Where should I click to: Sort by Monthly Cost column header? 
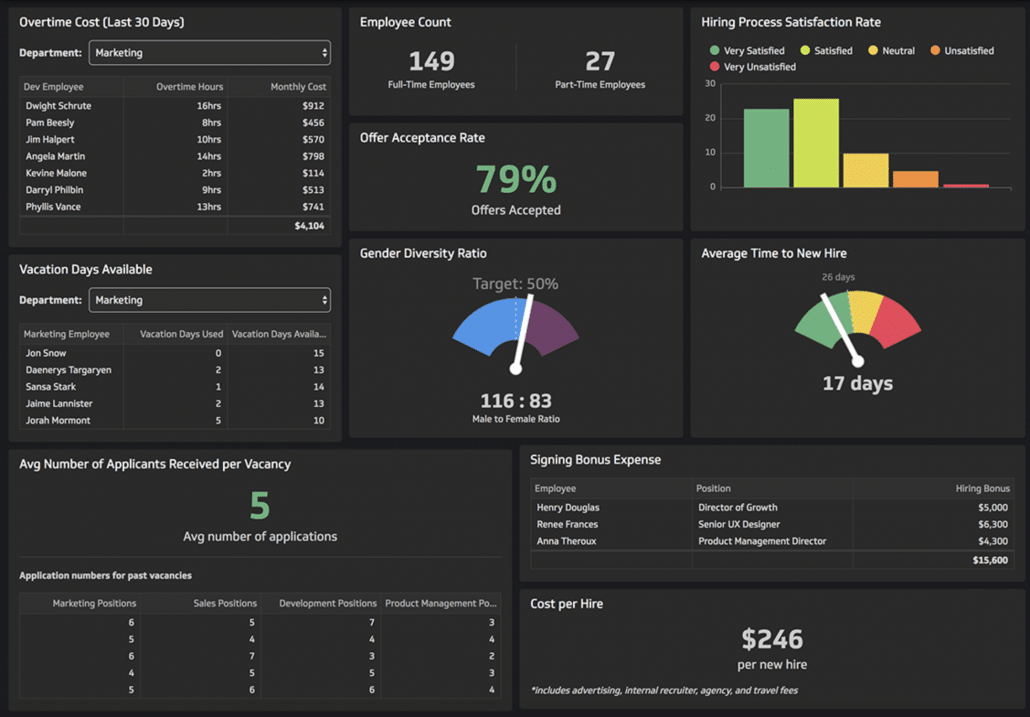click(298, 87)
